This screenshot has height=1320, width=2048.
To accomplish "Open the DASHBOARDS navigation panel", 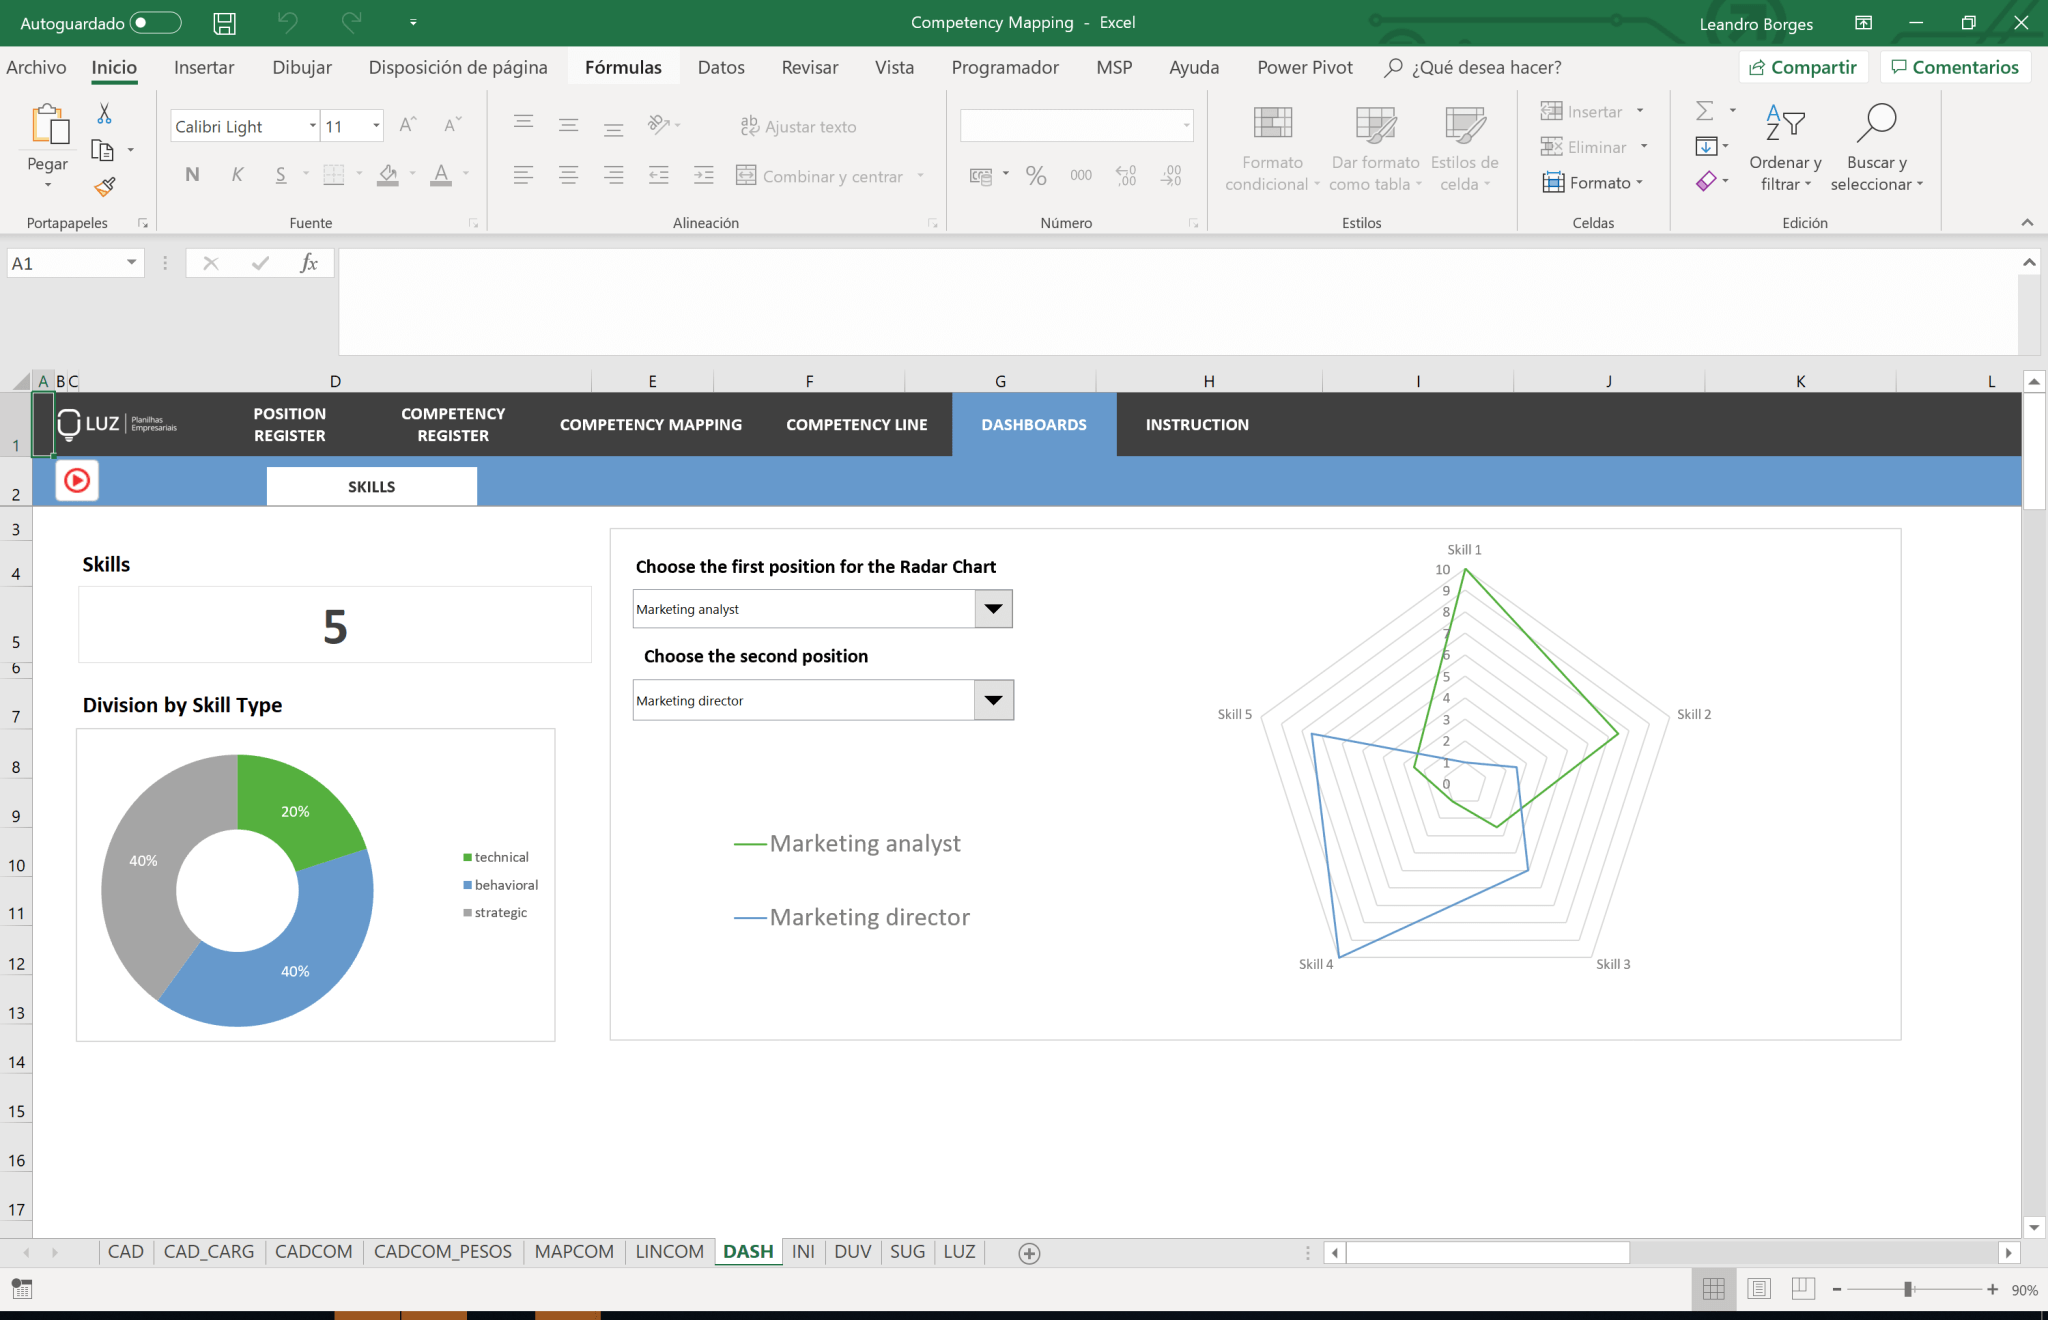I will click(x=1034, y=424).
